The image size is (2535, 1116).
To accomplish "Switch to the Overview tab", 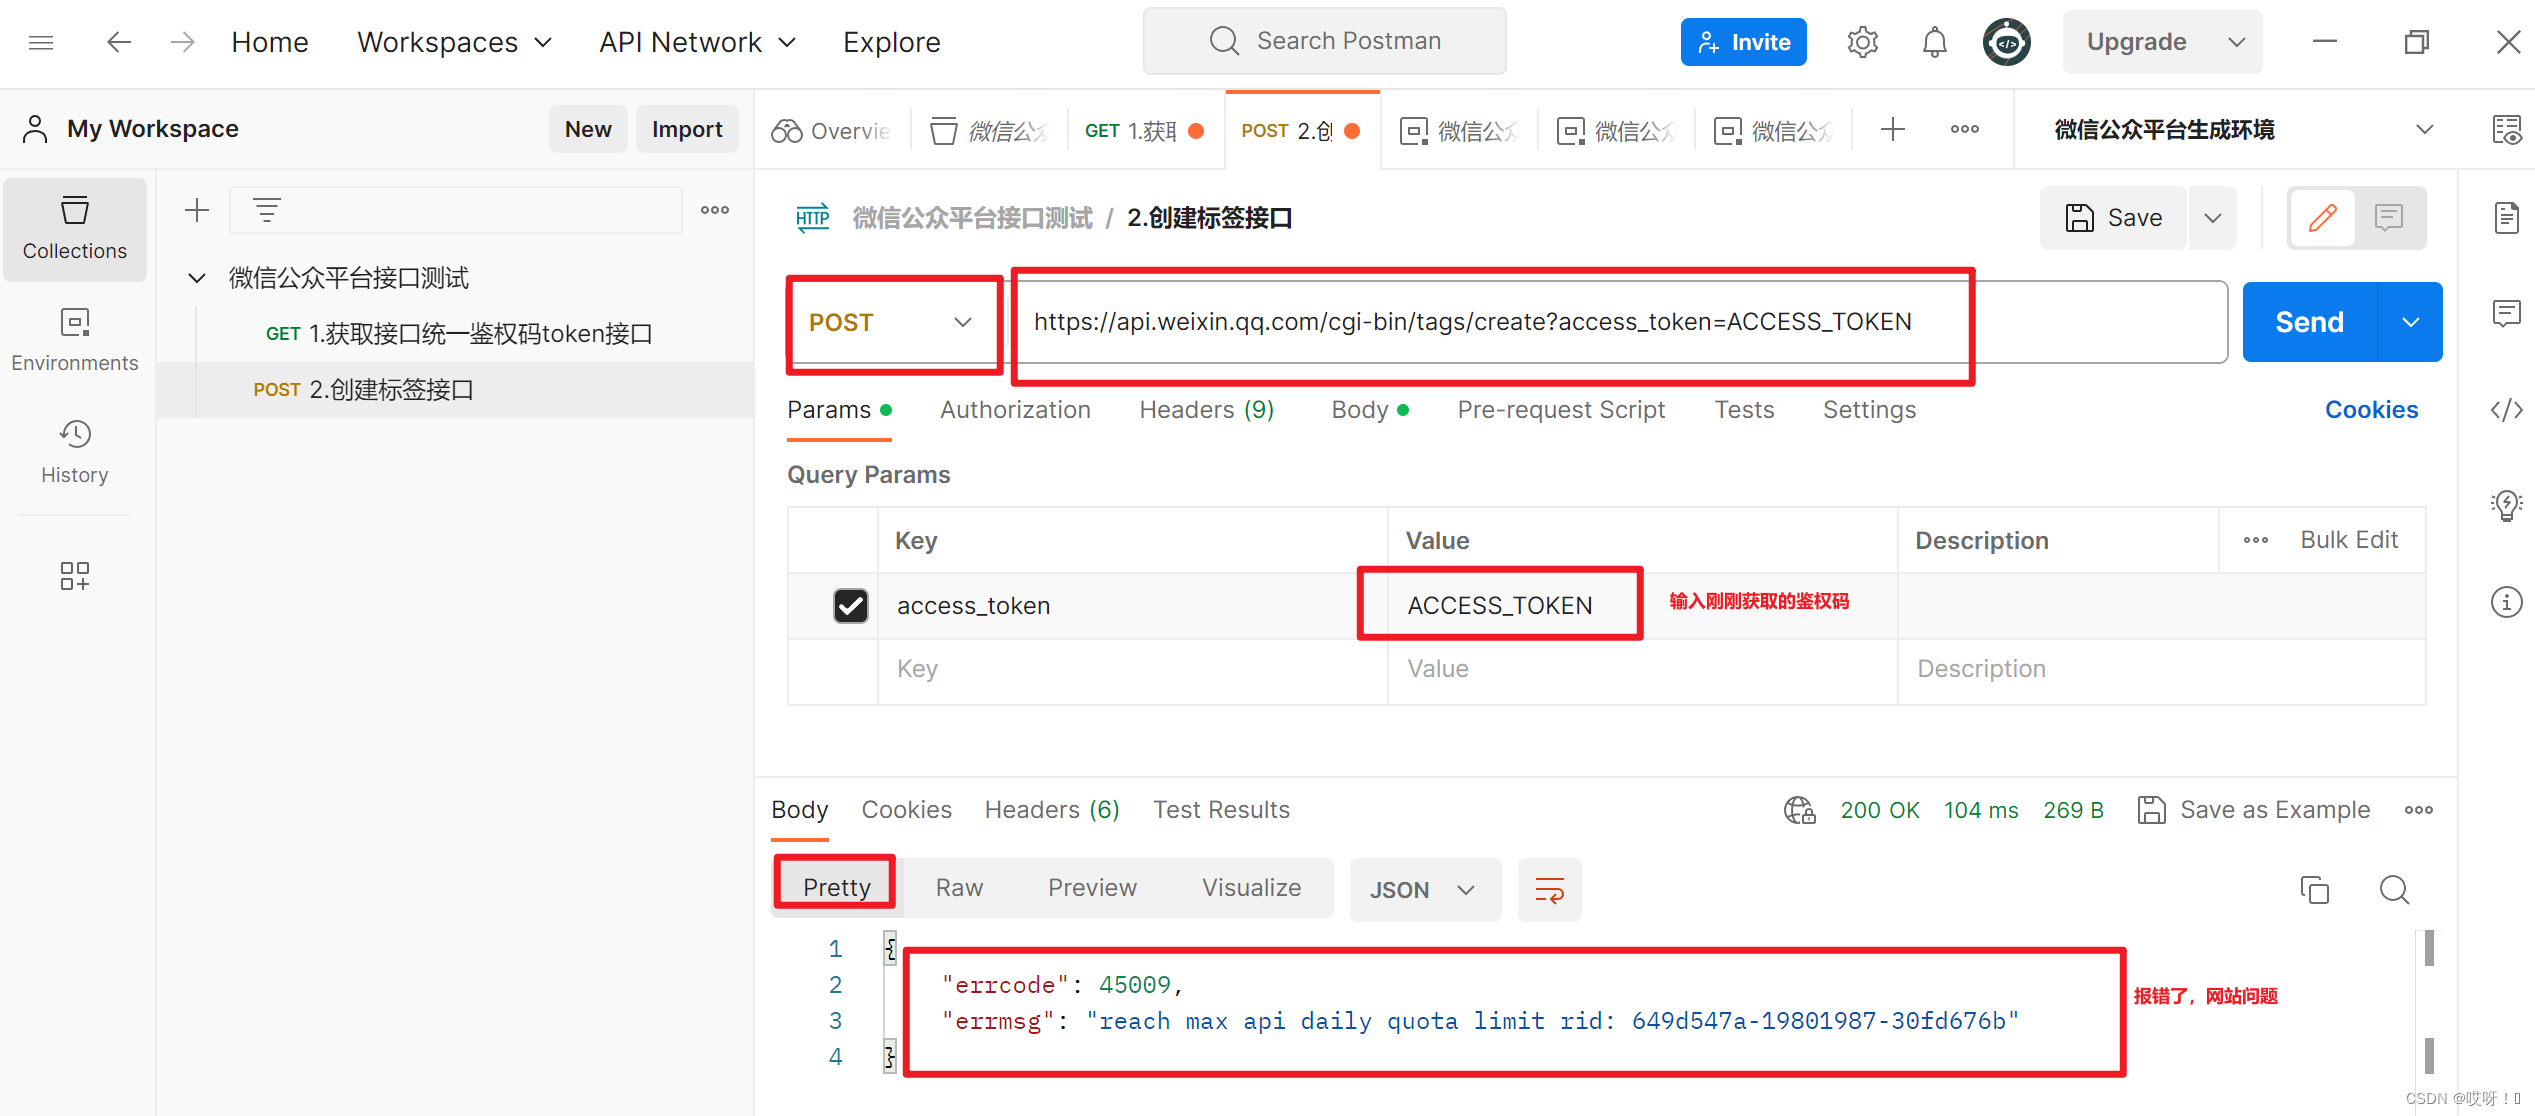I will [x=831, y=130].
